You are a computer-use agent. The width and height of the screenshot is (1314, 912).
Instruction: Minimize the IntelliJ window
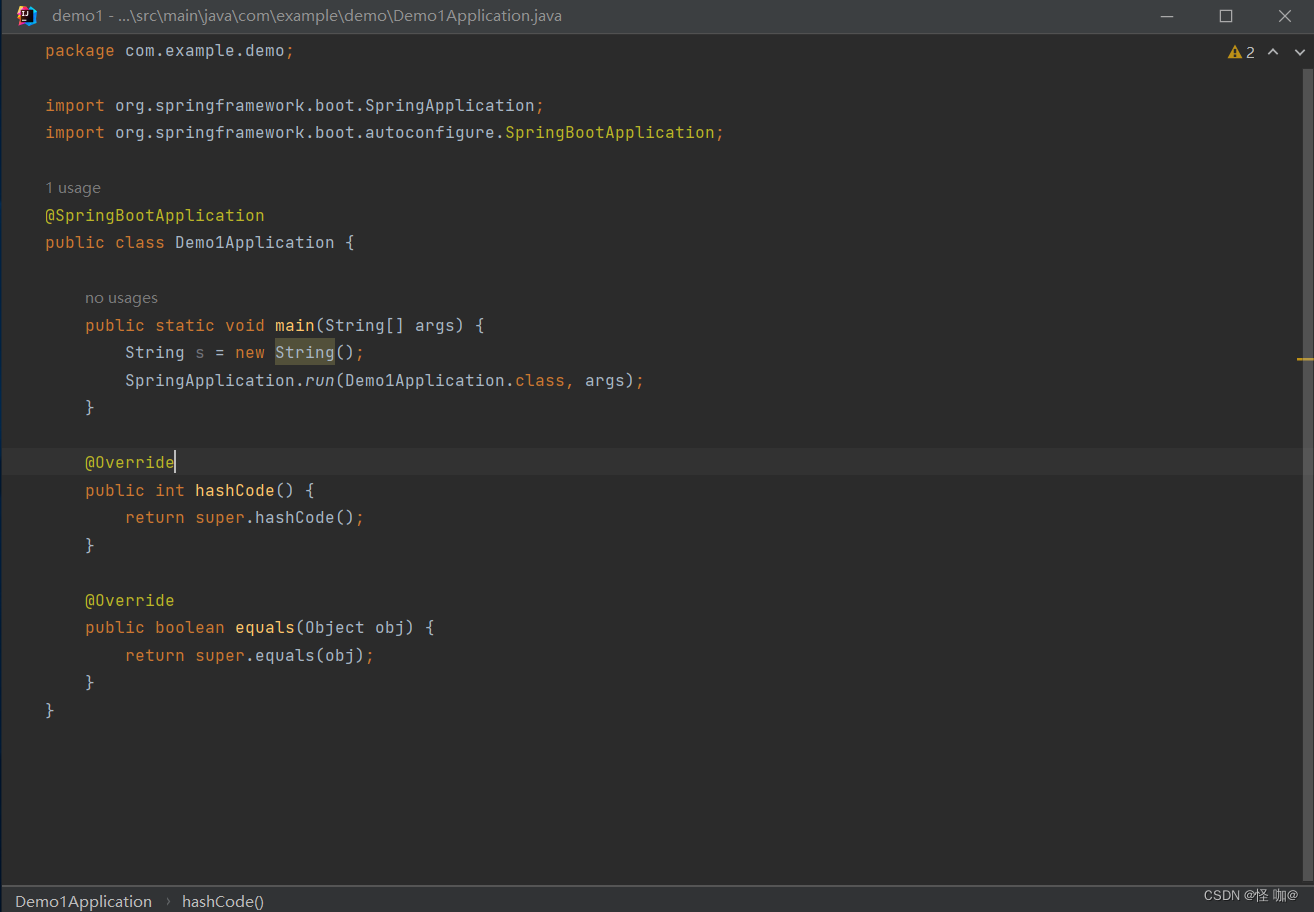1167,16
